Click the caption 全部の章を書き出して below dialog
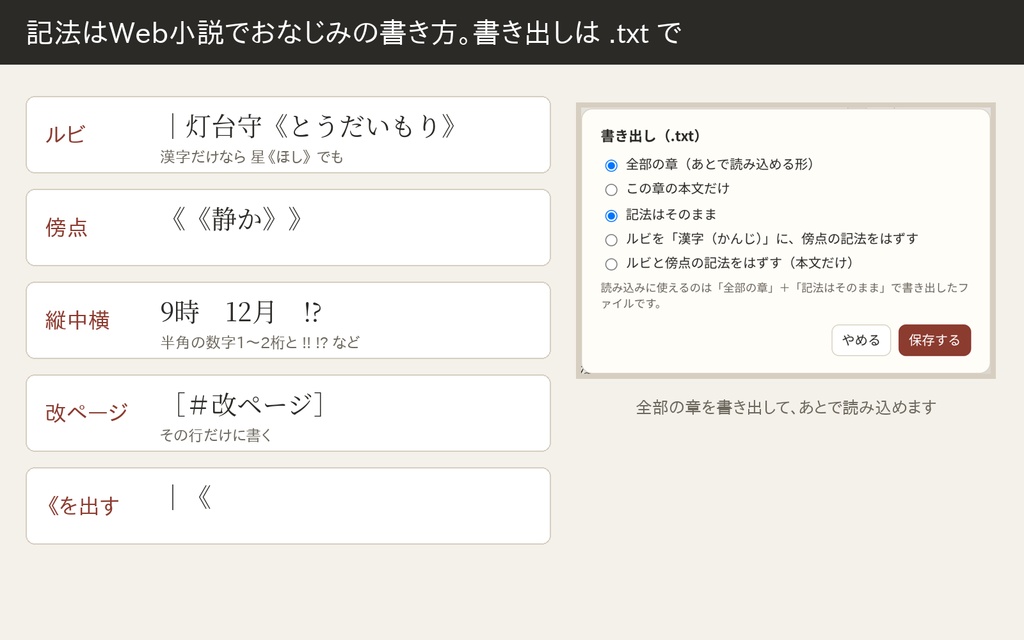The width and height of the screenshot is (1024, 640). click(x=786, y=408)
